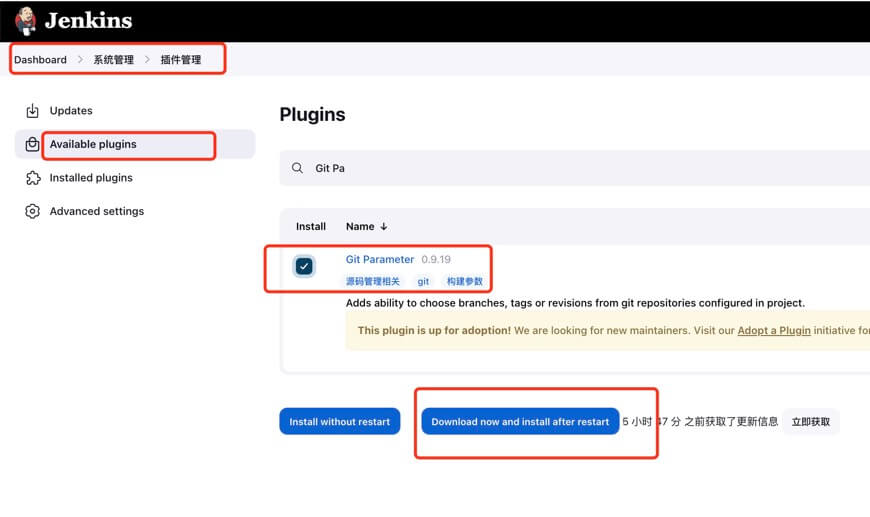Click the 立即获取 check now button
The width and height of the screenshot is (870, 517).
[x=811, y=422]
